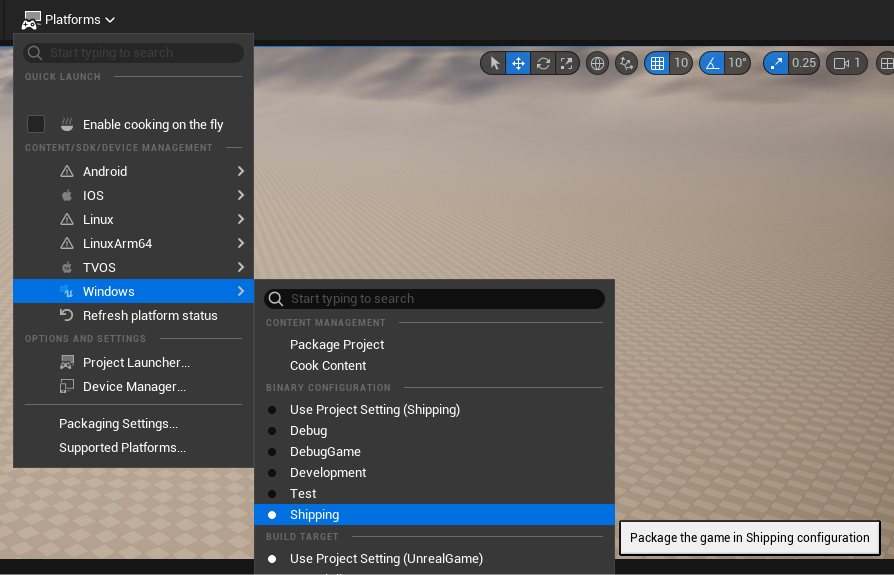Select Cook Content from the submenu
894x575 pixels.
[x=328, y=365]
